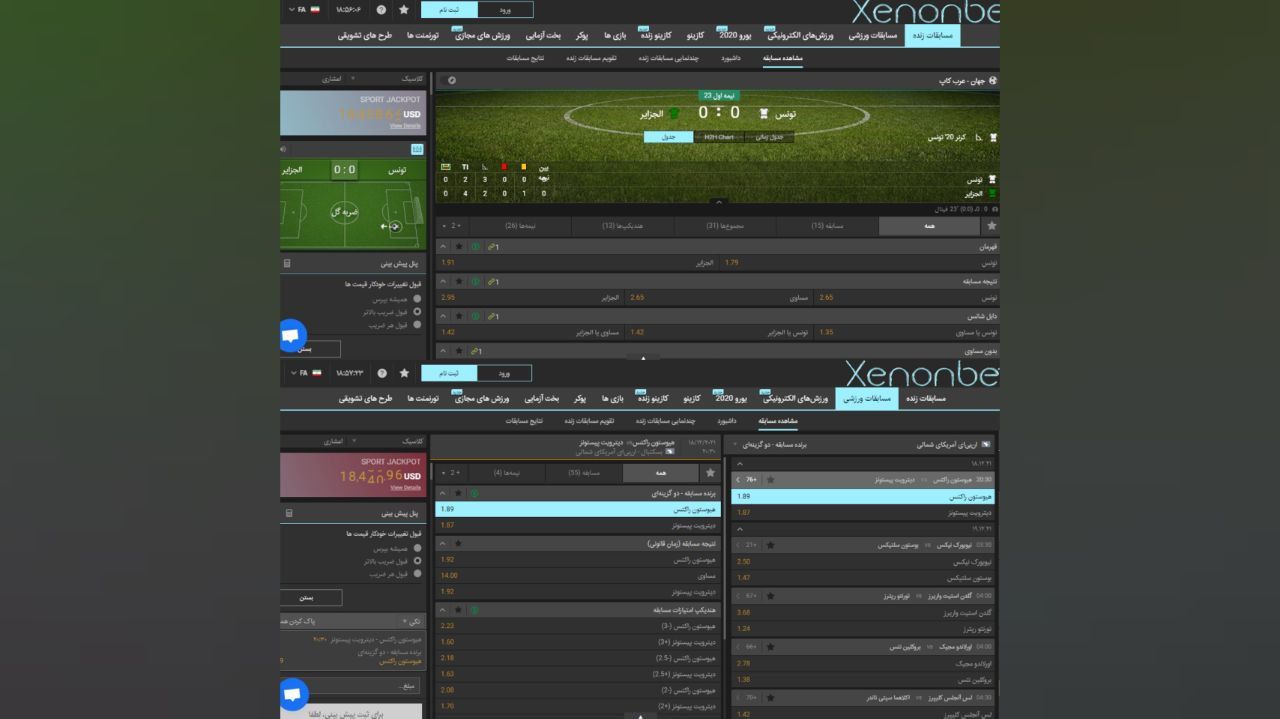This screenshot has height=719, width=1280.
Task: Star the Golden State Warriors vs Toronto match
Action: 770,596
